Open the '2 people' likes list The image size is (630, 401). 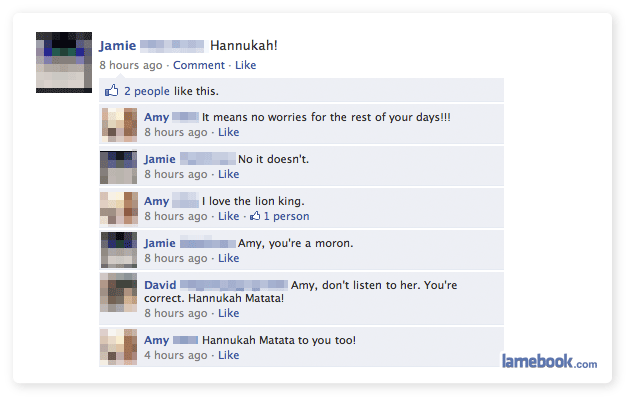pos(147,91)
